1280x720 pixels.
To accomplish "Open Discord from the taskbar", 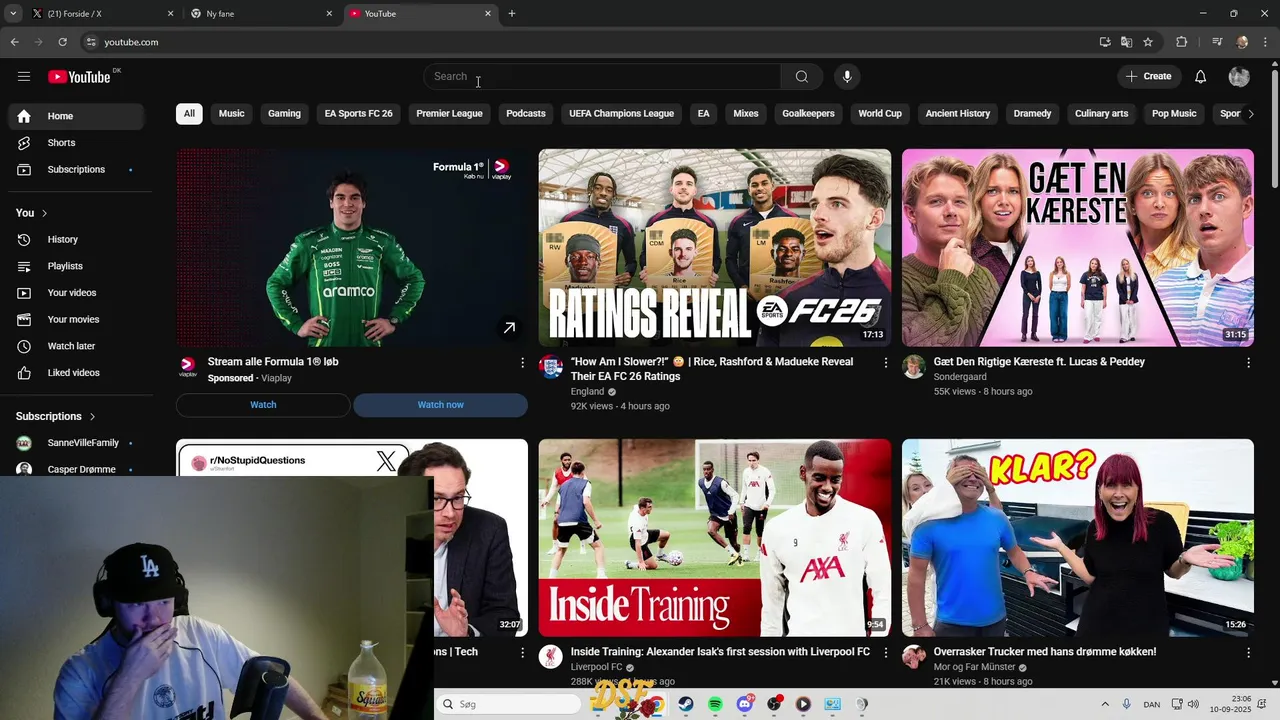I will point(745,704).
